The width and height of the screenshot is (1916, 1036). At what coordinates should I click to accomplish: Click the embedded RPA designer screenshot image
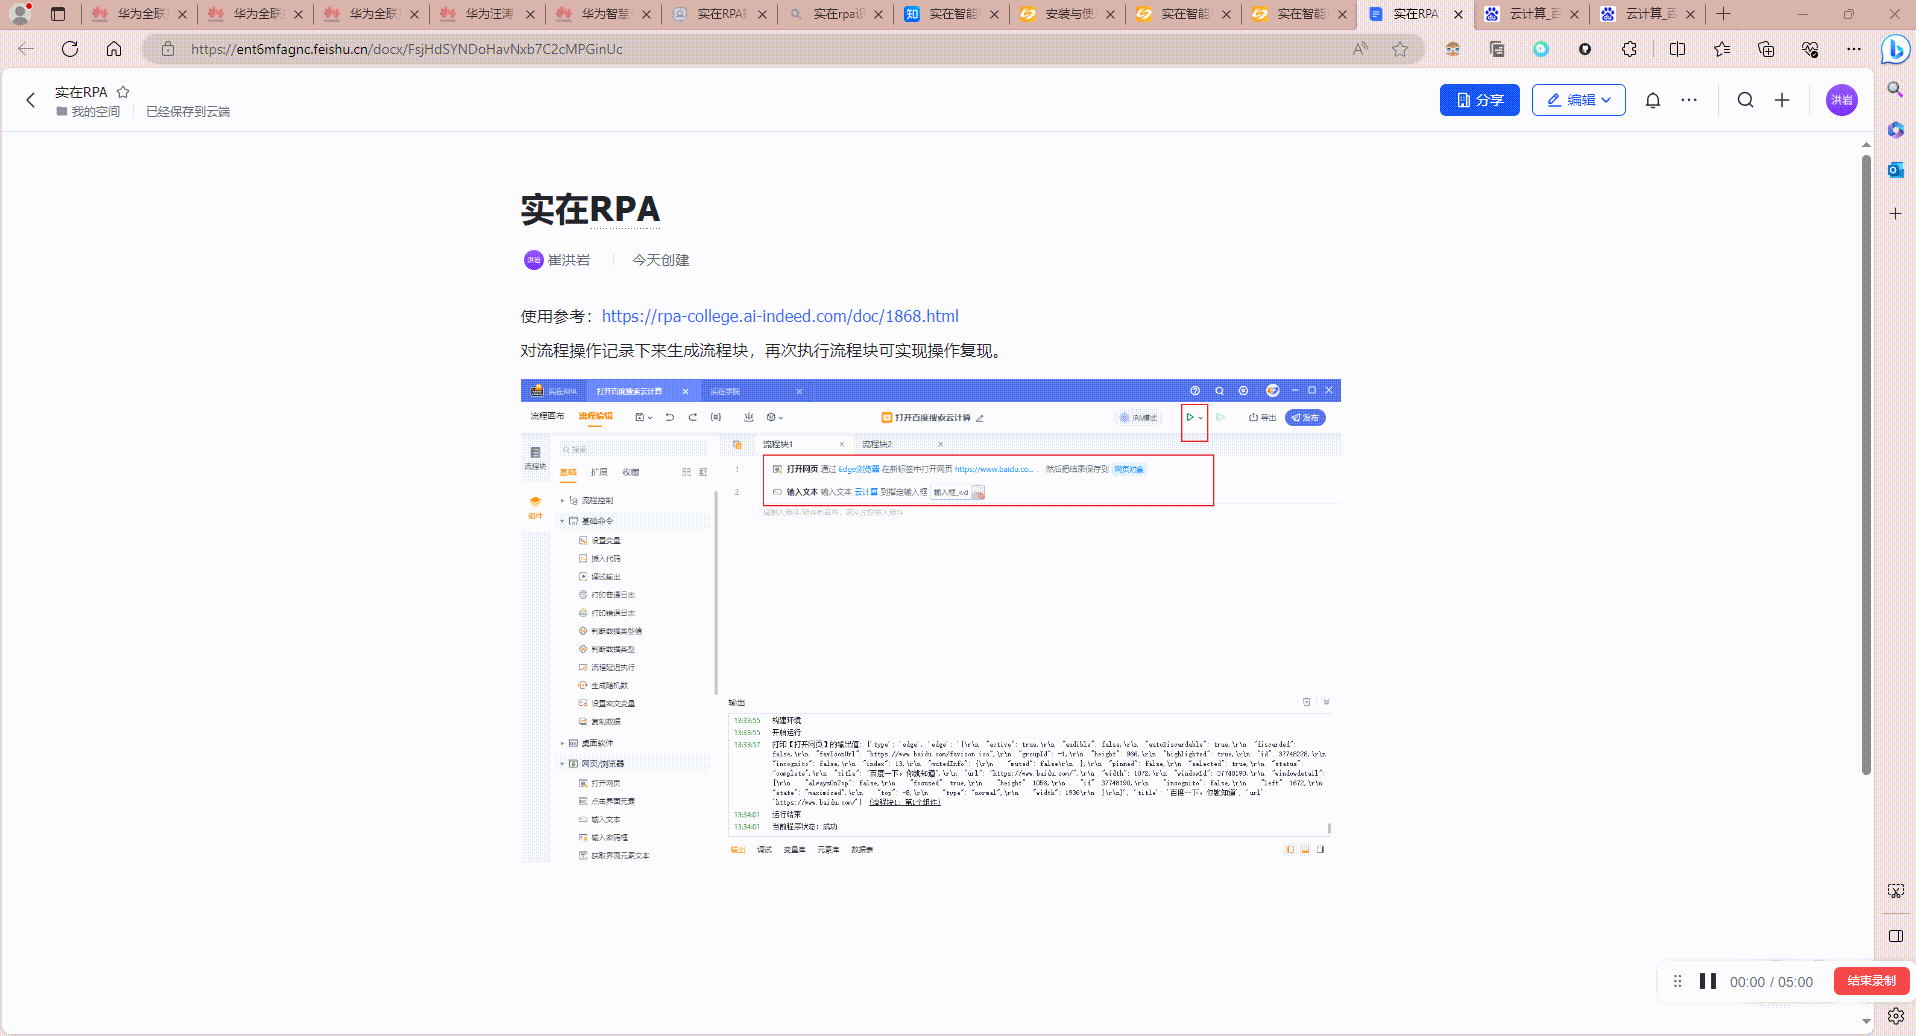click(930, 620)
